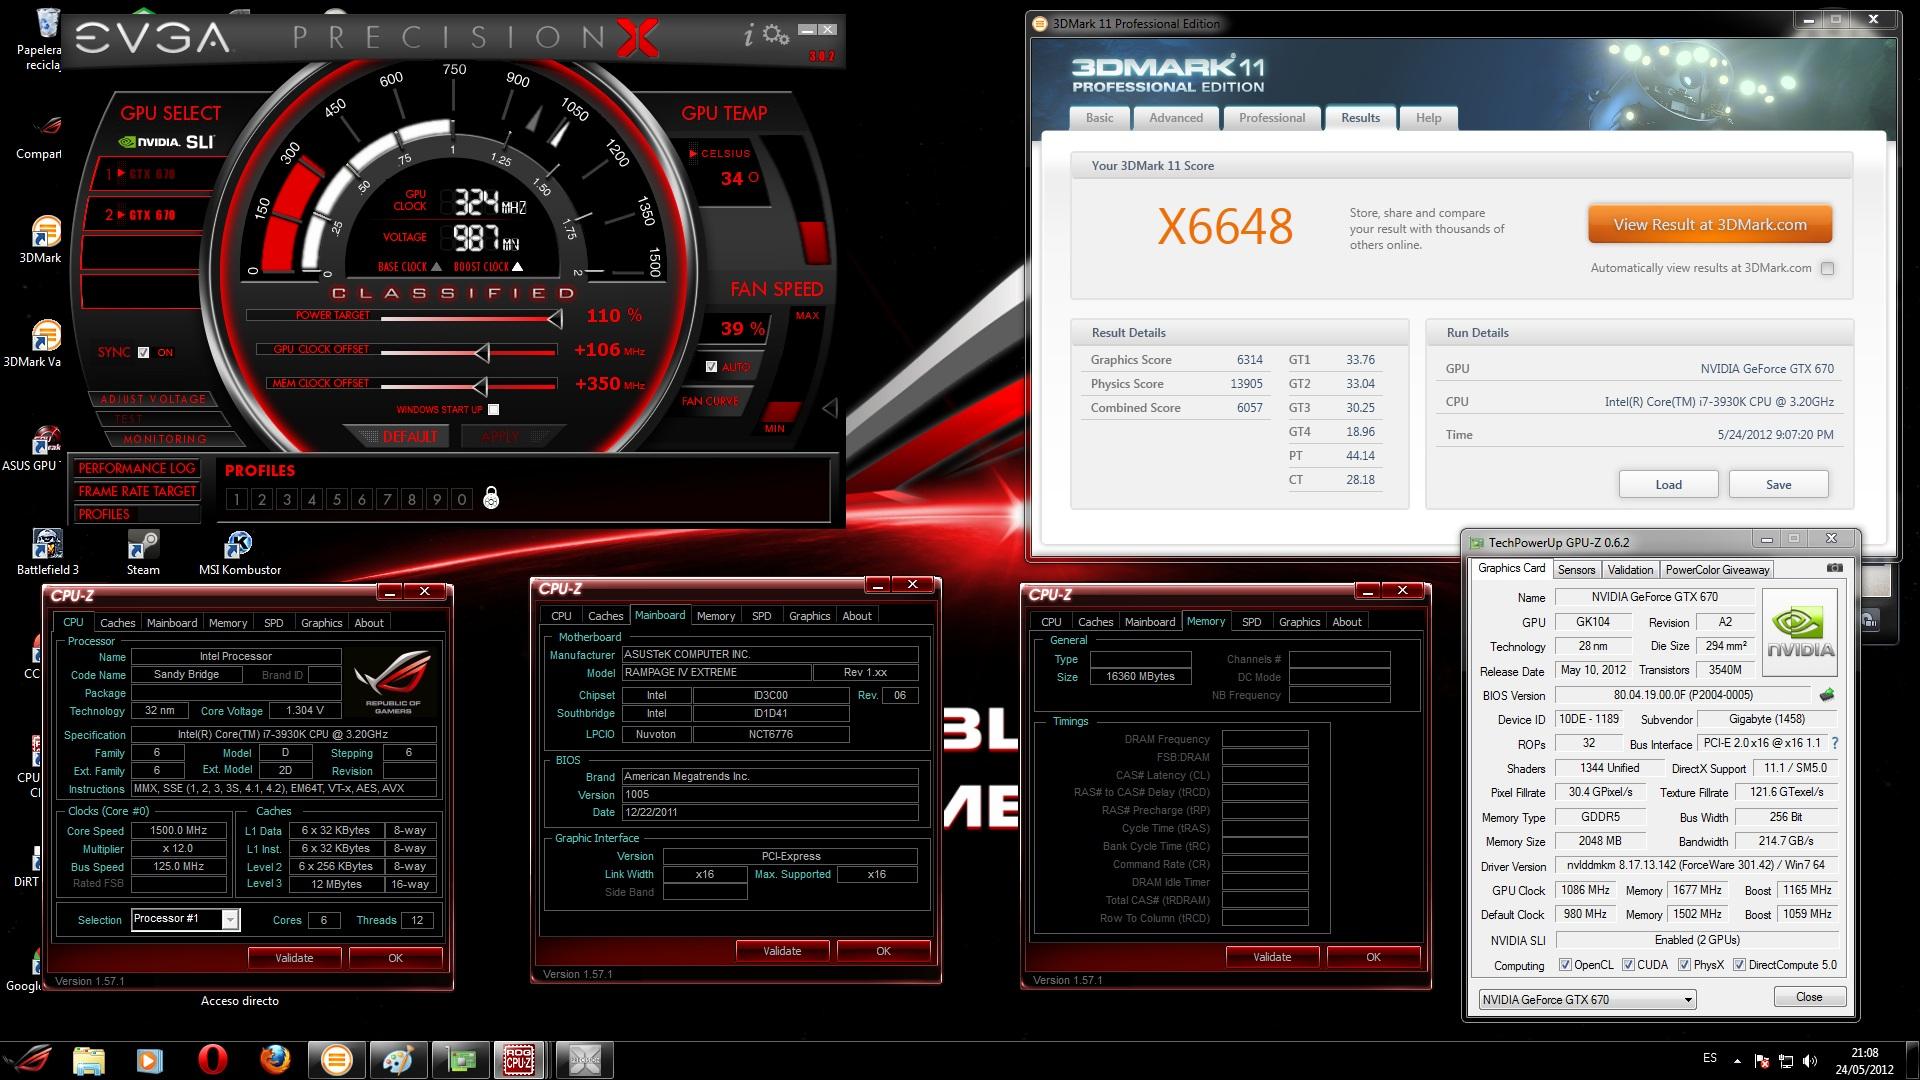Viewport: 1920px width, 1080px height.
Task: Click View Result at 3DMark.com
Action: (1710, 225)
